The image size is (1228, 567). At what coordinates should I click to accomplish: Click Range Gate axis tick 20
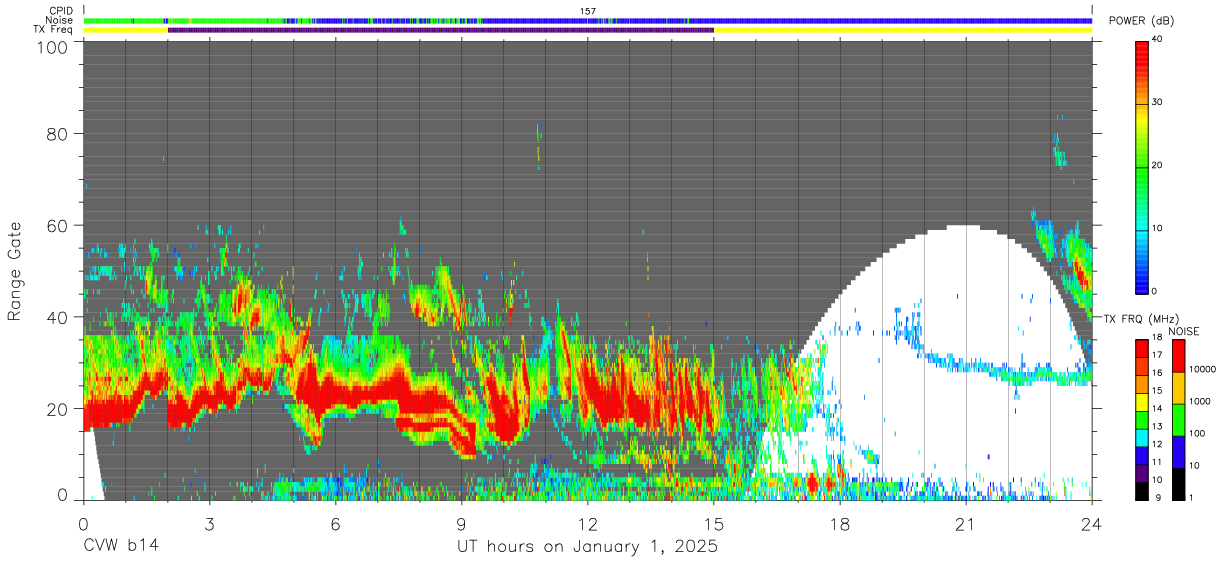point(59,409)
